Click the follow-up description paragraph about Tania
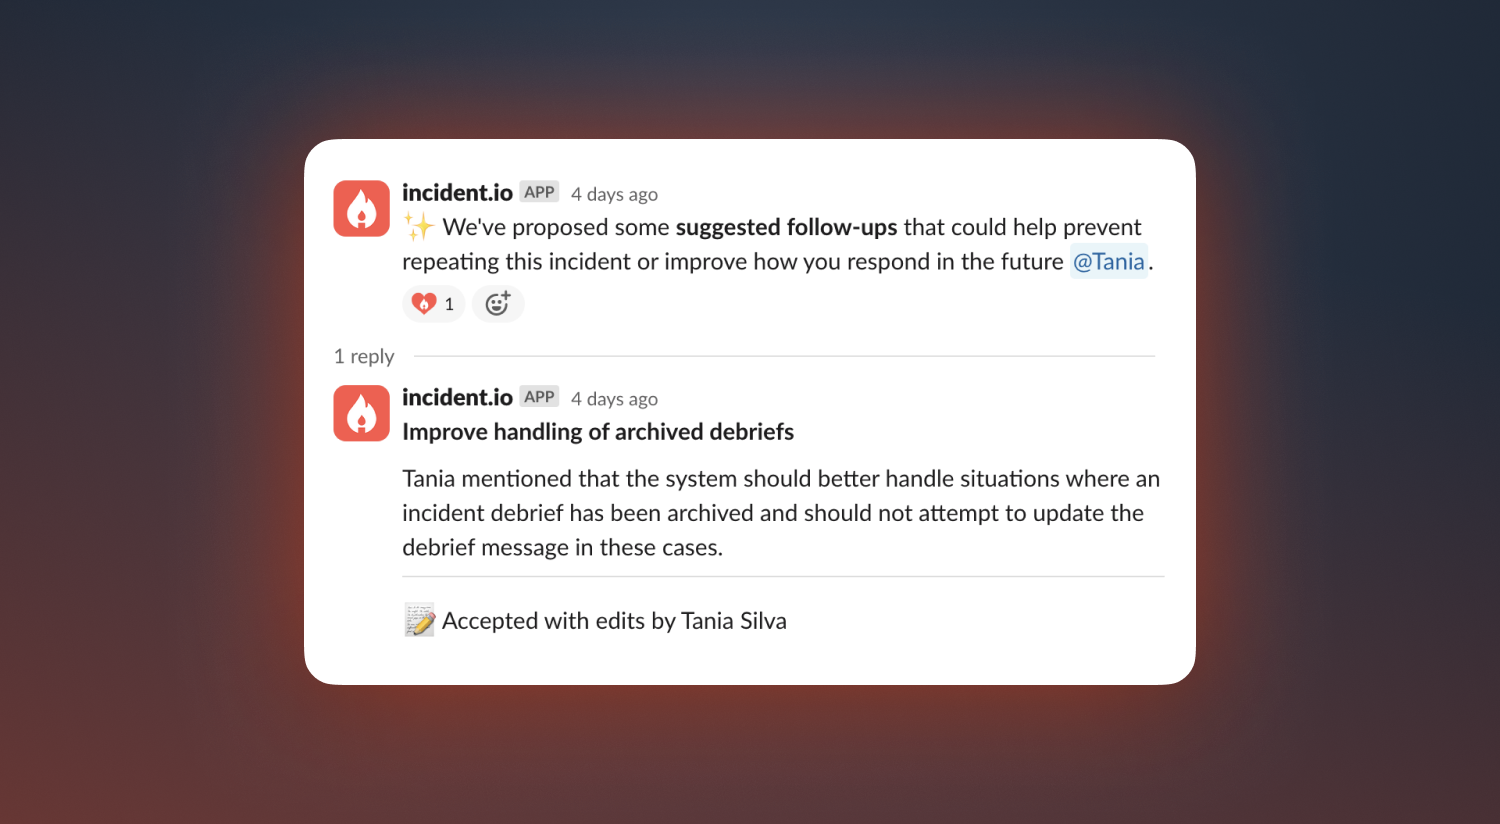The width and height of the screenshot is (1500, 824). click(x=781, y=513)
